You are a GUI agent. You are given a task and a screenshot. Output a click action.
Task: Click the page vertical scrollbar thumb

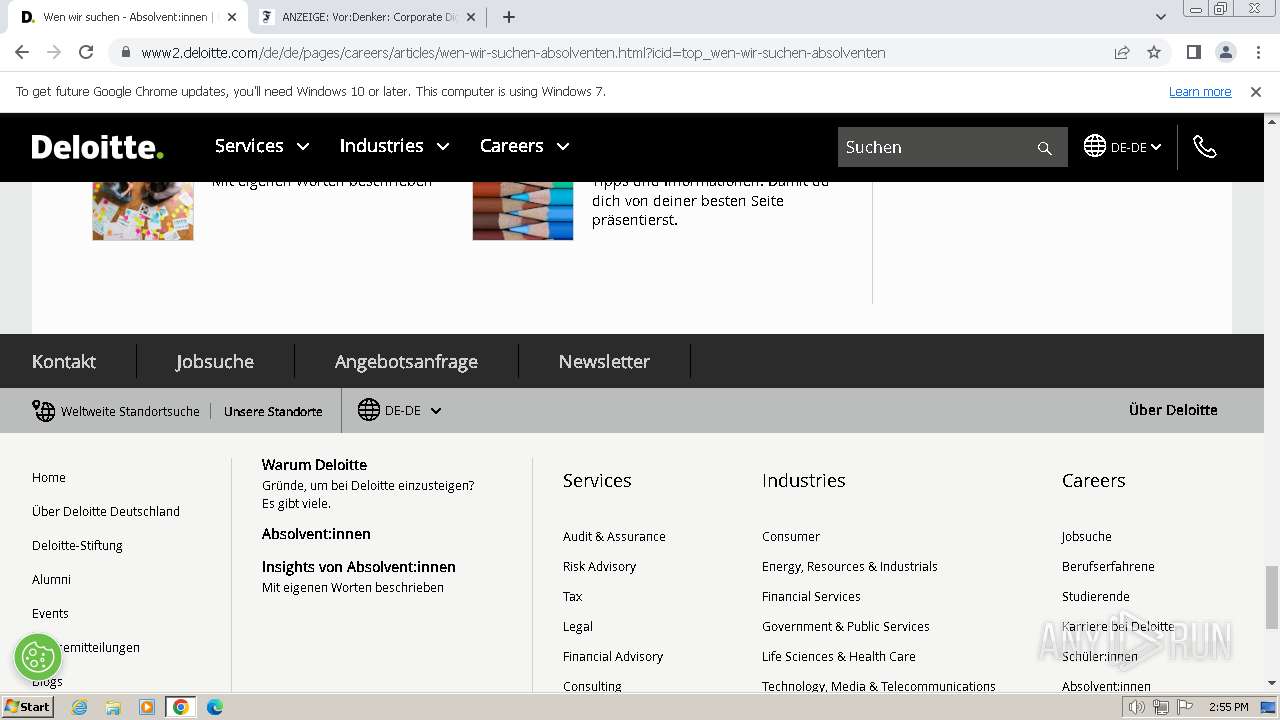[1272, 597]
